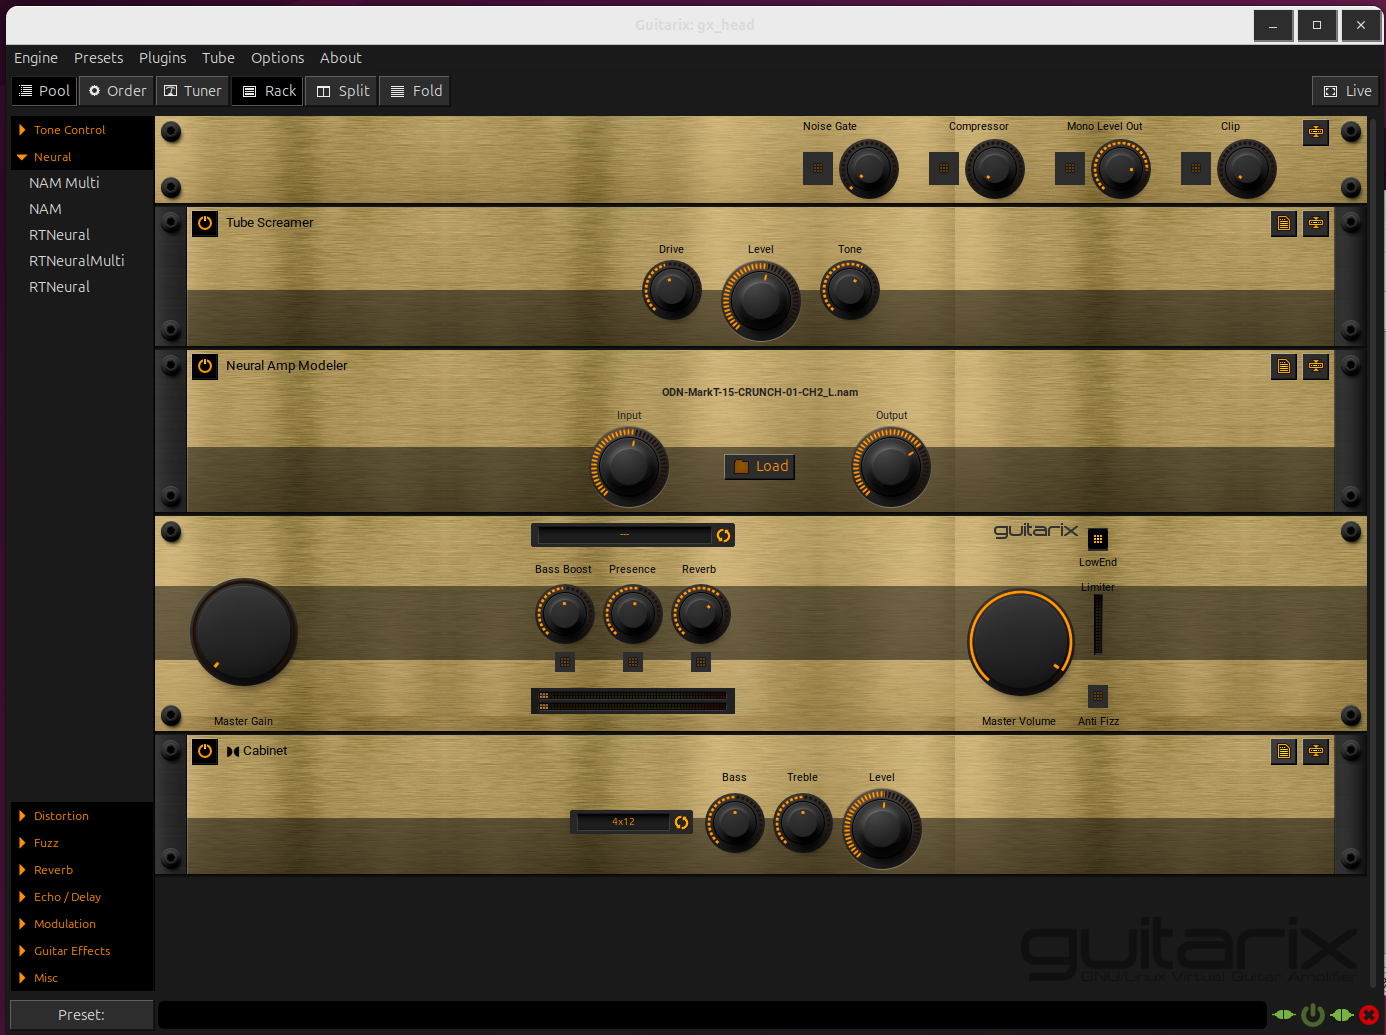Toggle the Tube Screamer power switch

point(205,223)
